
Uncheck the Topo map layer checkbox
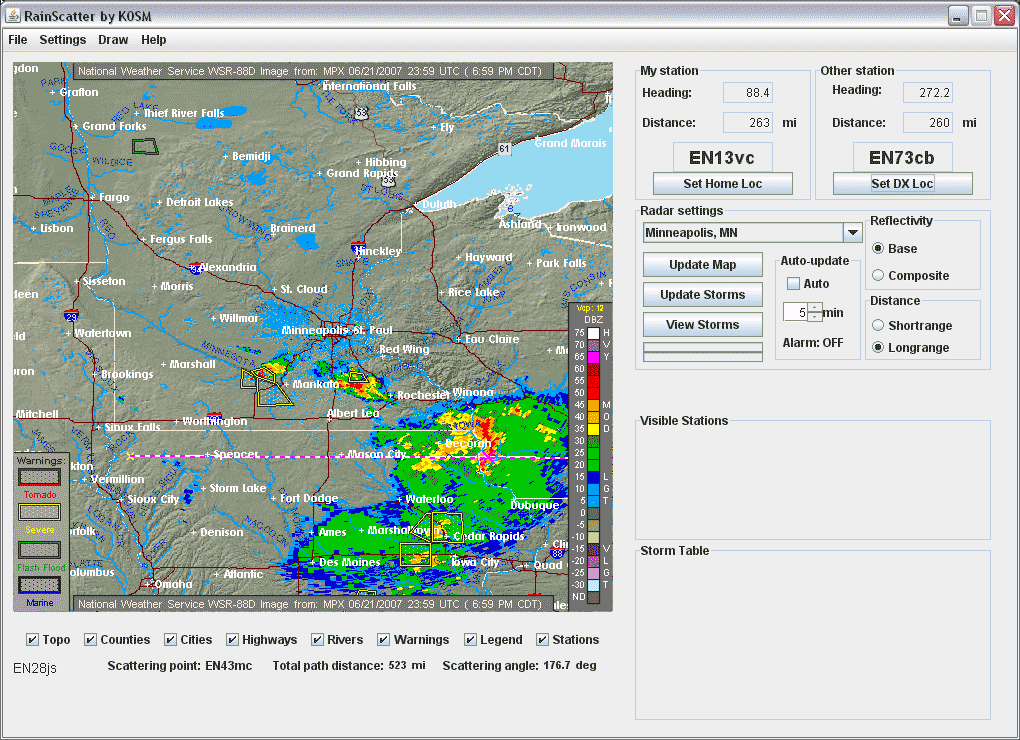coord(32,640)
